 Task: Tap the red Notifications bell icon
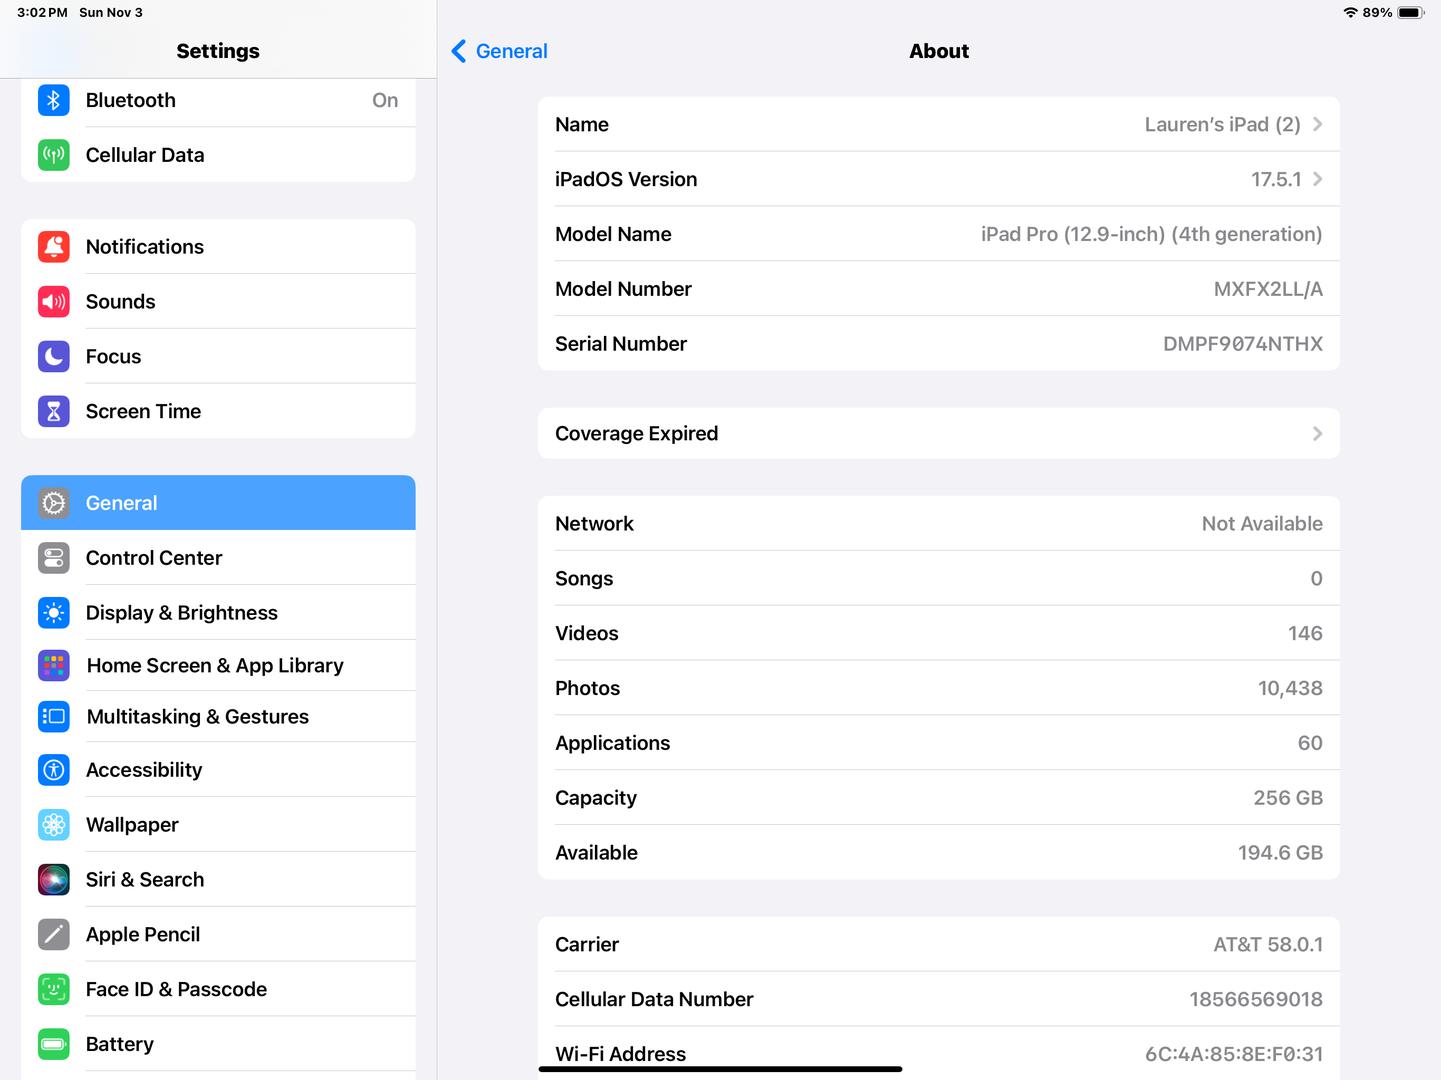point(54,247)
